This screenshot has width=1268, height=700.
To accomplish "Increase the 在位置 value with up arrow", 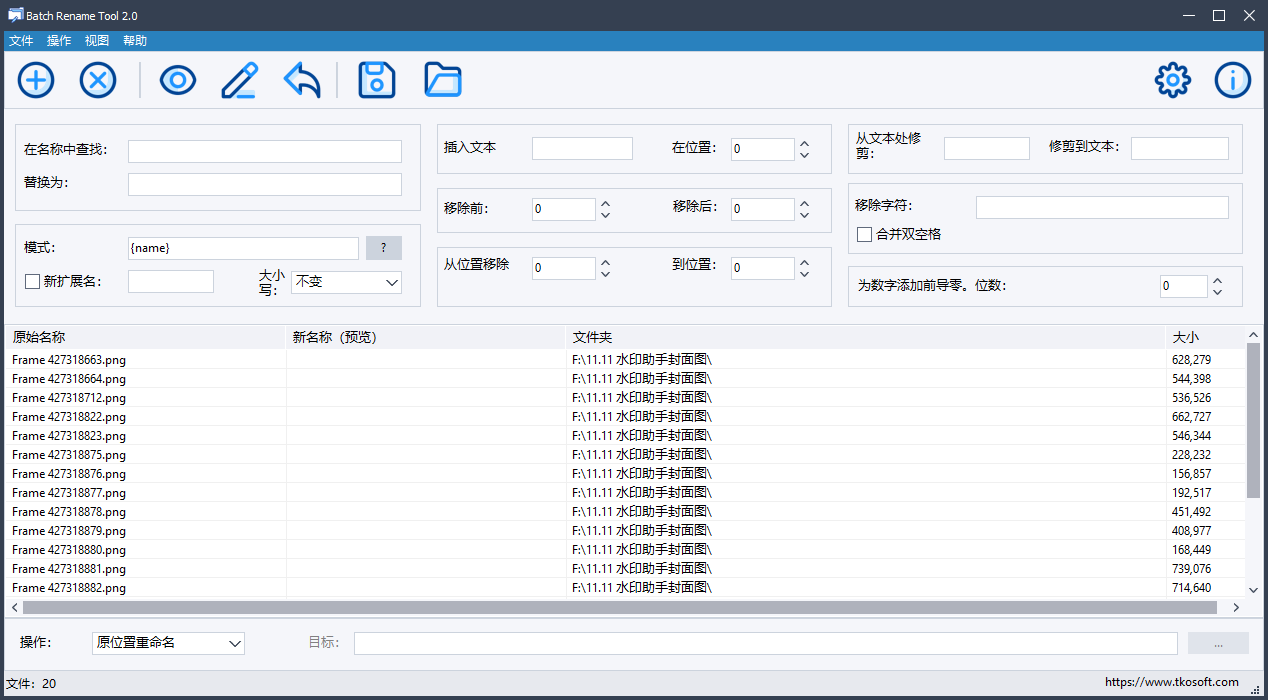I will (804, 144).
